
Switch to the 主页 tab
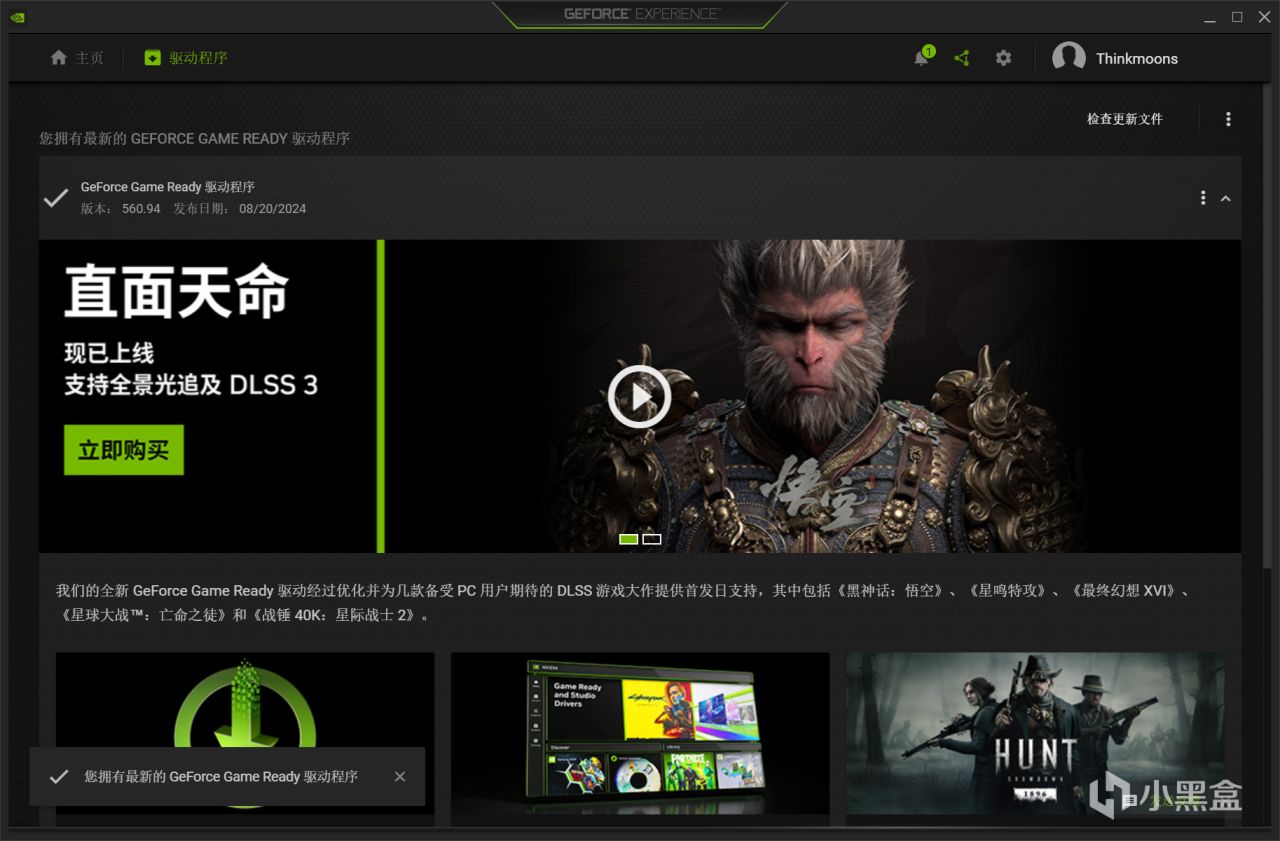[77, 58]
